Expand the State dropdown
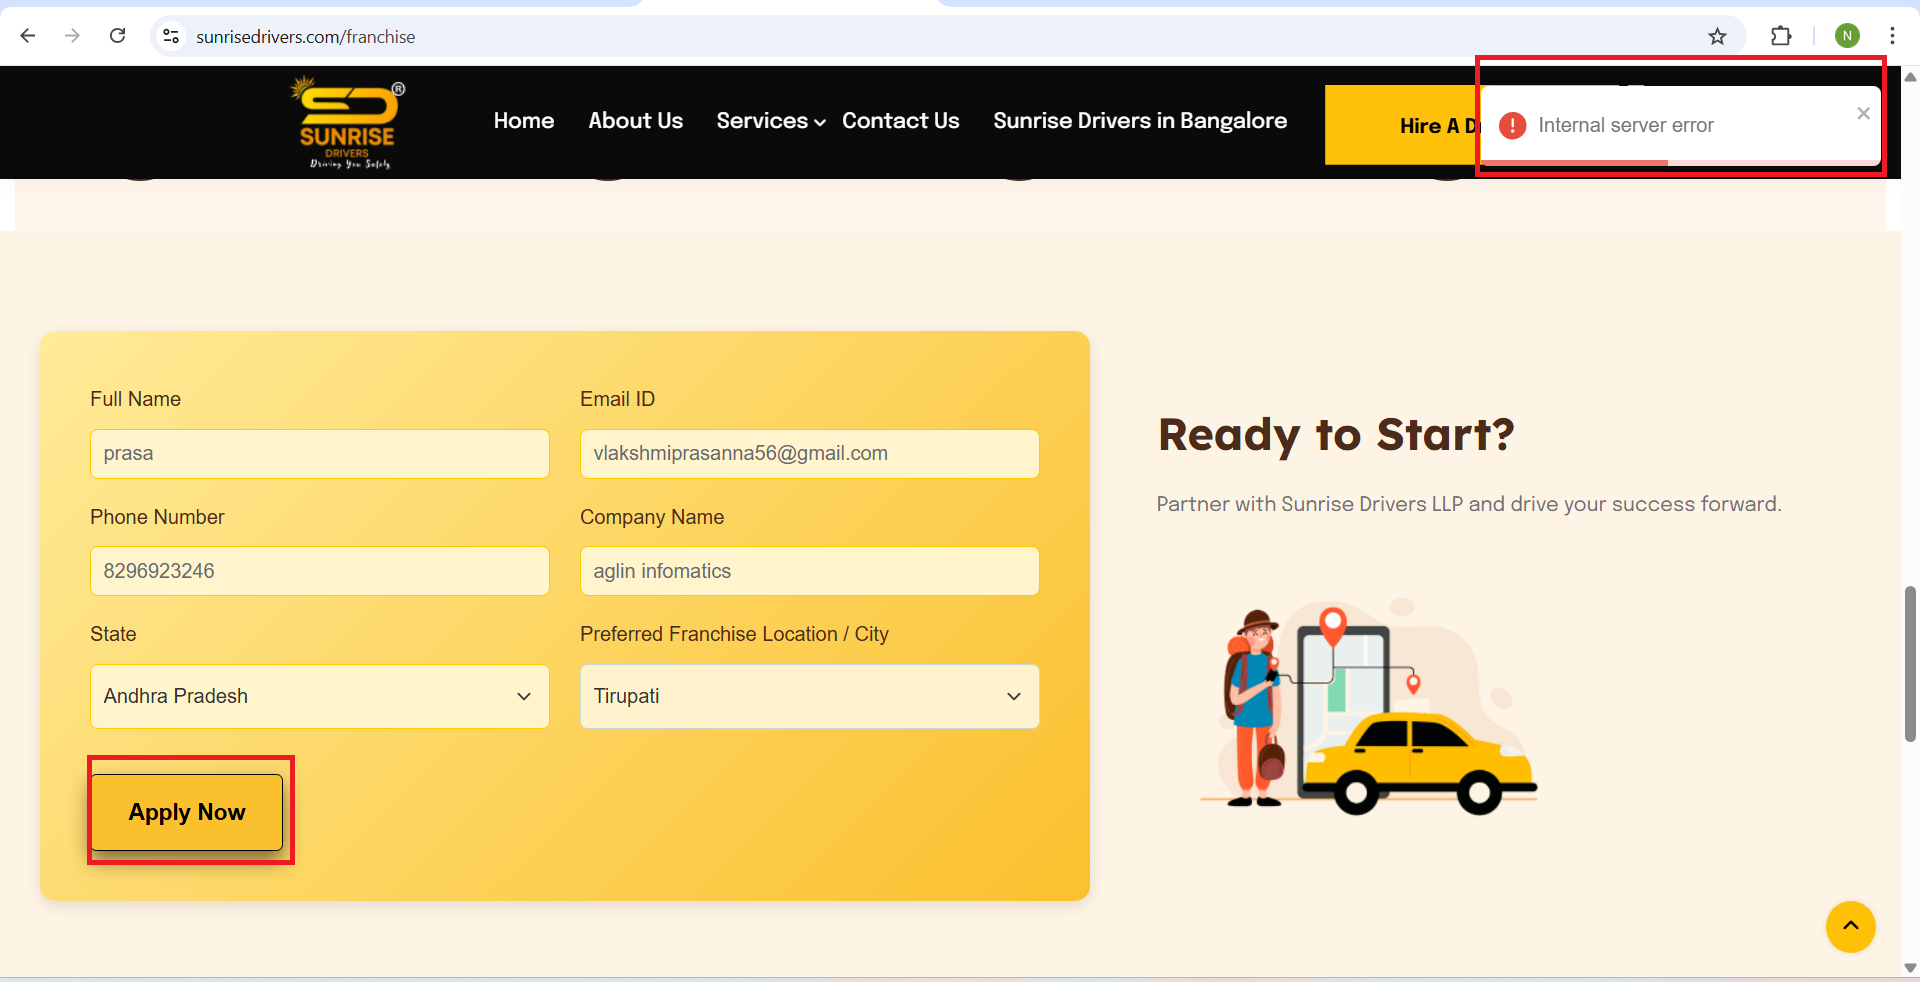Viewport: 1920px width, 982px height. point(320,696)
